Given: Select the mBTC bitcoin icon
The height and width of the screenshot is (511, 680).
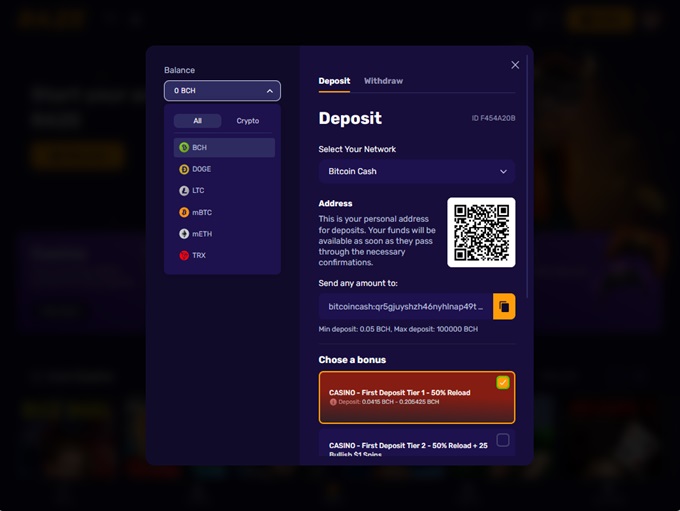Looking at the screenshot, I should pos(184,212).
